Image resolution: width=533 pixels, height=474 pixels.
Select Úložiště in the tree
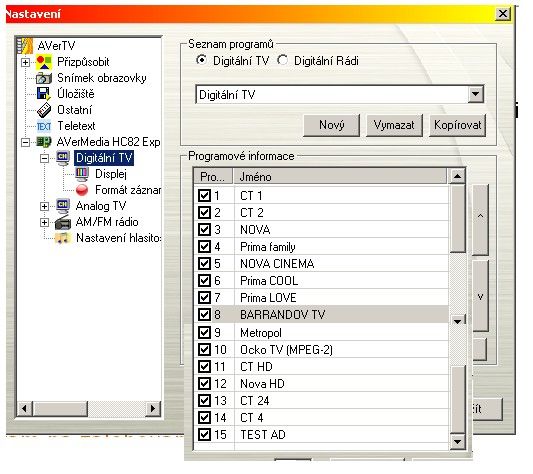[76, 94]
